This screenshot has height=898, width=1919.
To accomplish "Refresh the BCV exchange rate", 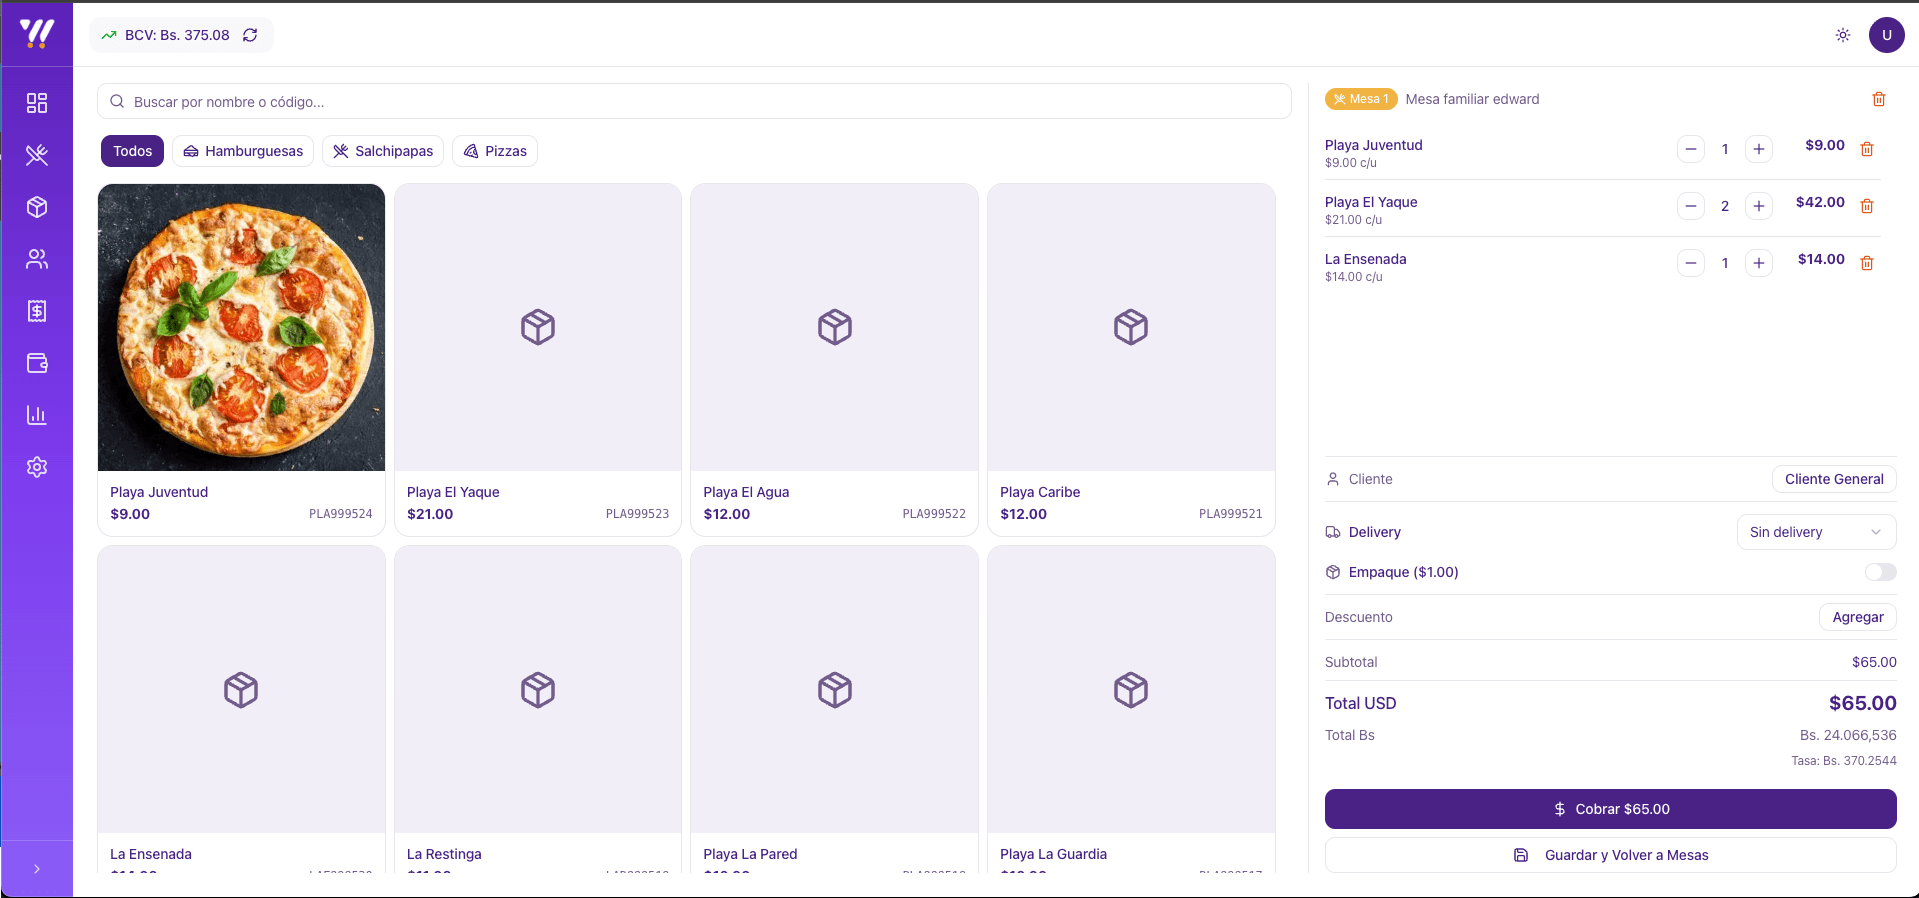I will click(250, 35).
